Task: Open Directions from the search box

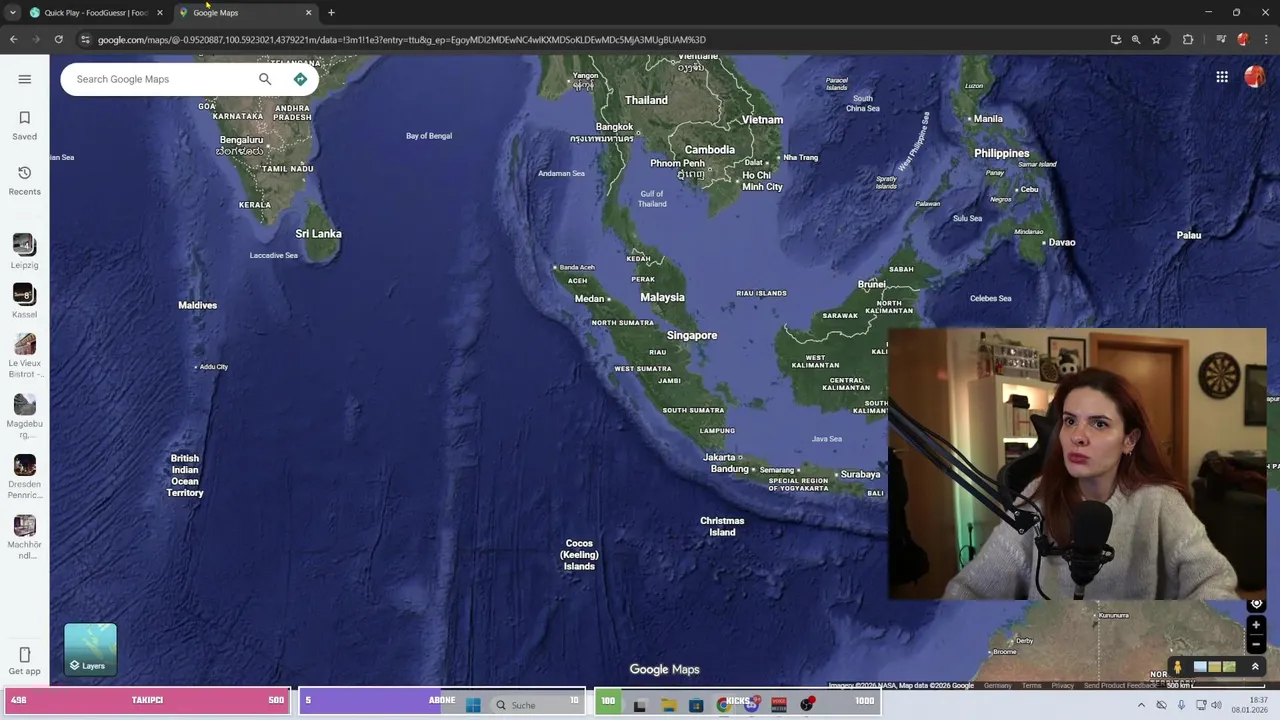Action: click(x=300, y=79)
